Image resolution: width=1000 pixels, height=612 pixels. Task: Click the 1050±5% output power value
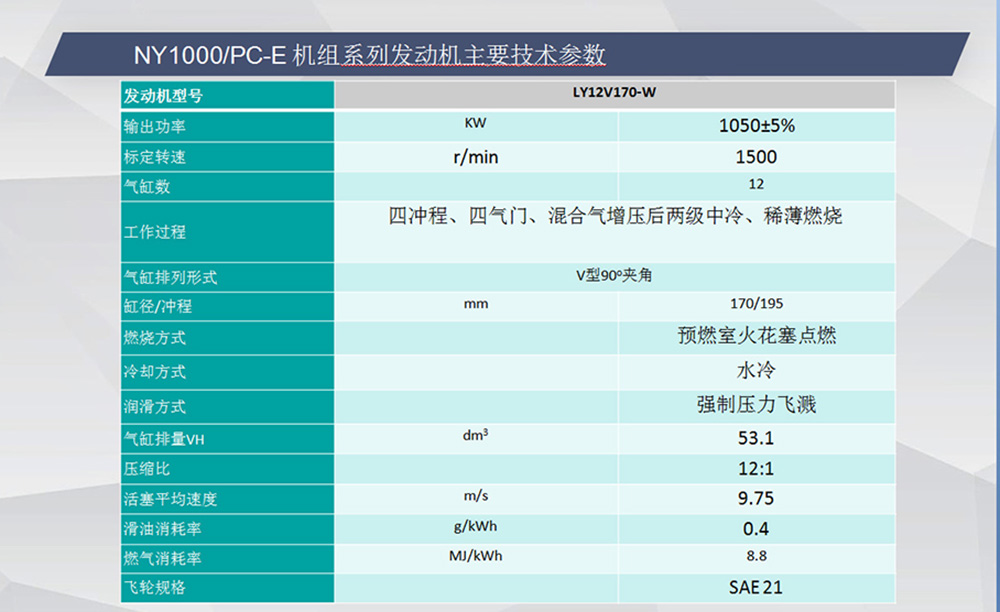[756, 126]
